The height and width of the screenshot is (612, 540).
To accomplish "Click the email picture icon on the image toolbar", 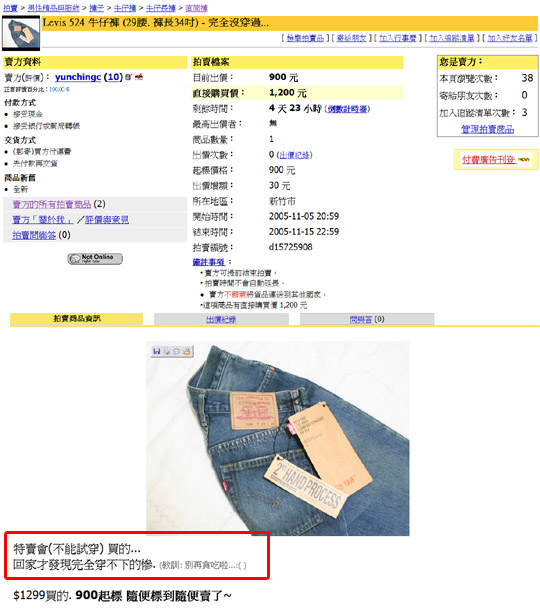I will [176, 351].
